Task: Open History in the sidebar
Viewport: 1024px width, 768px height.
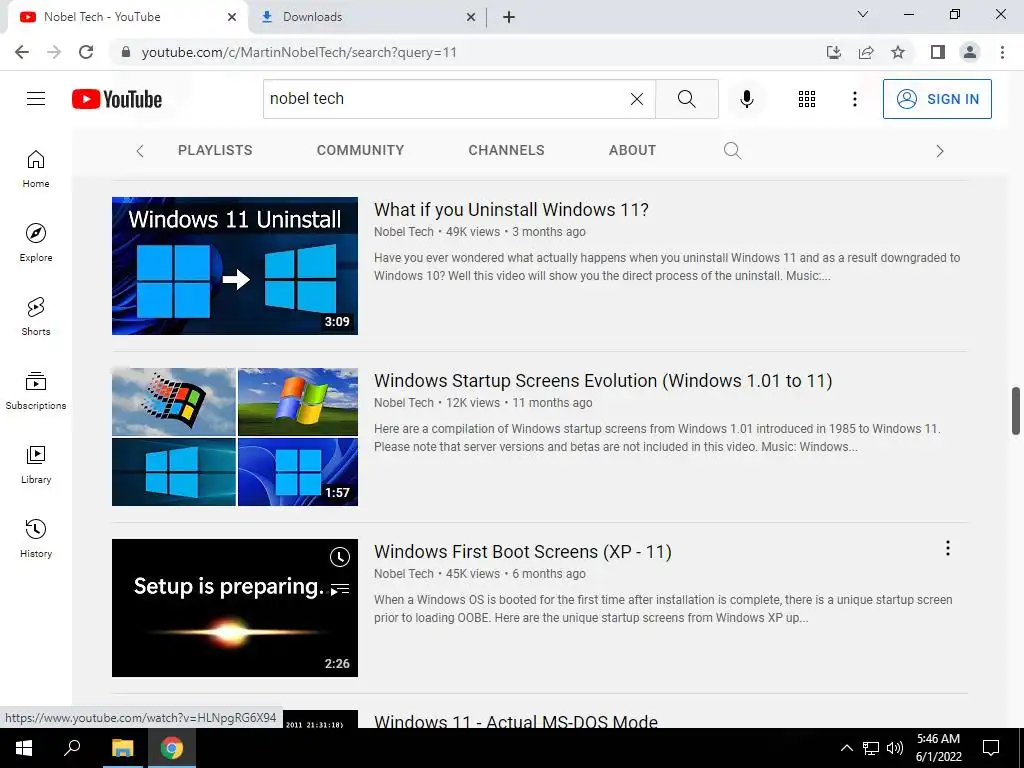Action: point(36,538)
